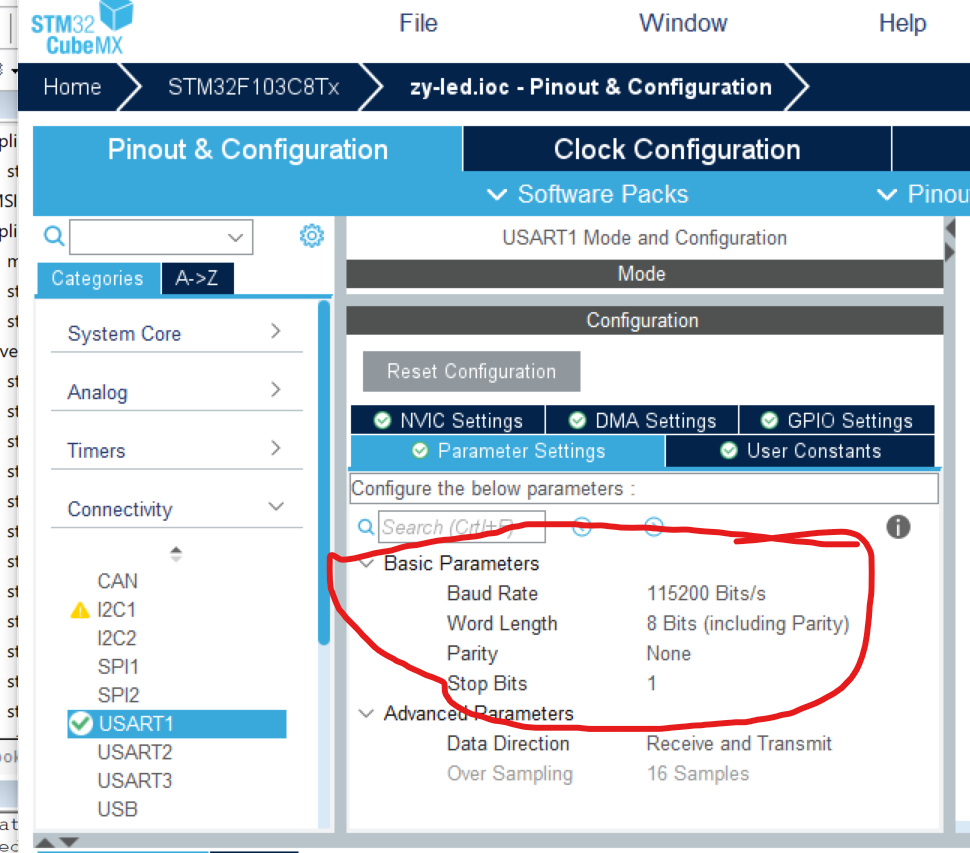
Task: Click the 8 Bits (including Parity) value
Action: pyautogui.click(x=748, y=624)
